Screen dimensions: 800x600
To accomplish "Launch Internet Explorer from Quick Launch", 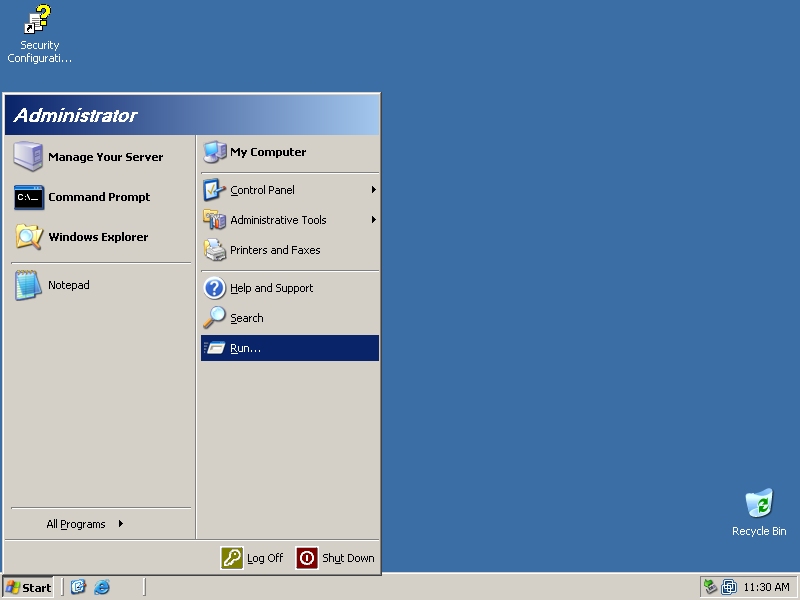I will 102,587.
